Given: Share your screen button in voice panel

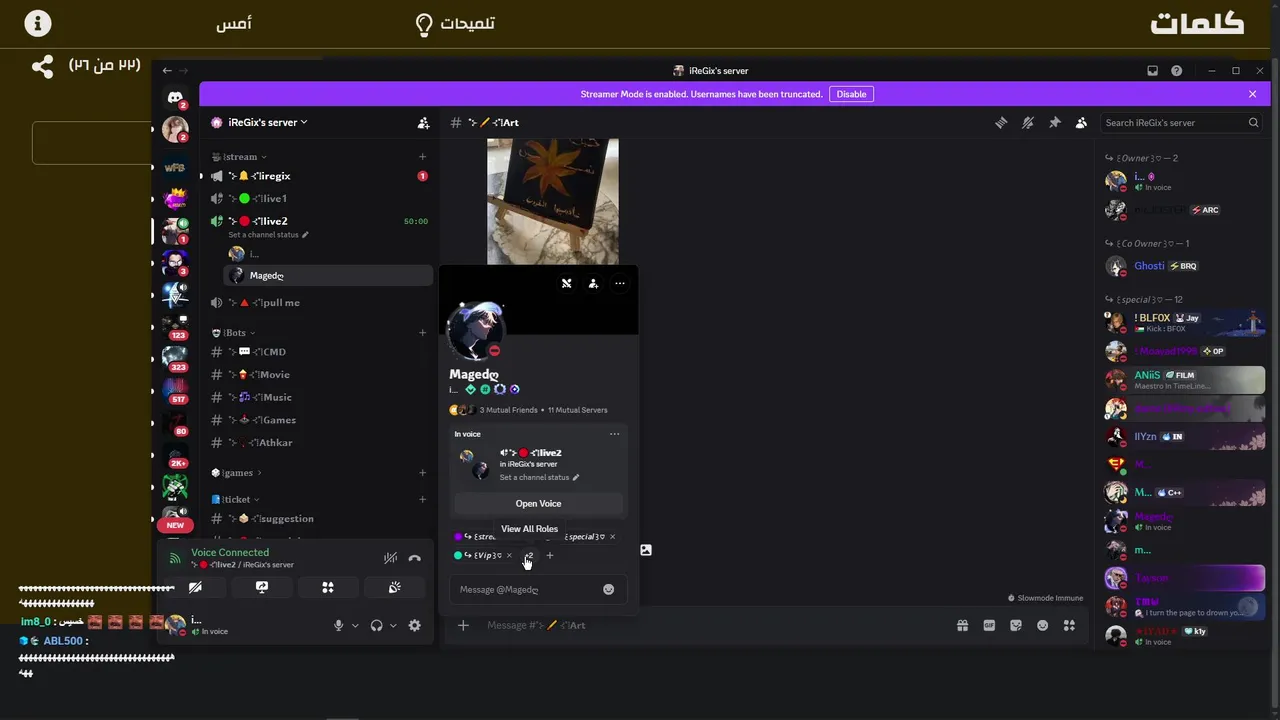Looking at the screenshot, I should (261, 588).
